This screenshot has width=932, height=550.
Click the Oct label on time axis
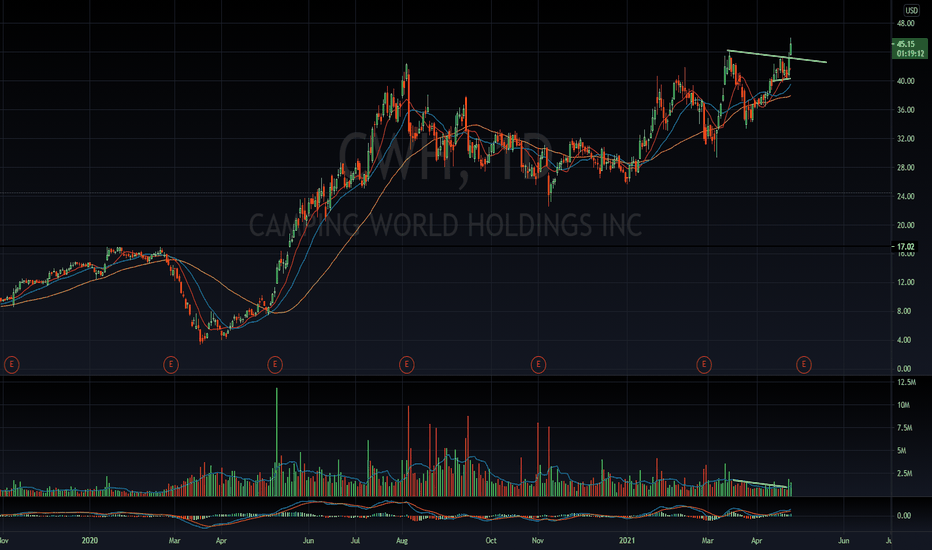click(491, 540)
